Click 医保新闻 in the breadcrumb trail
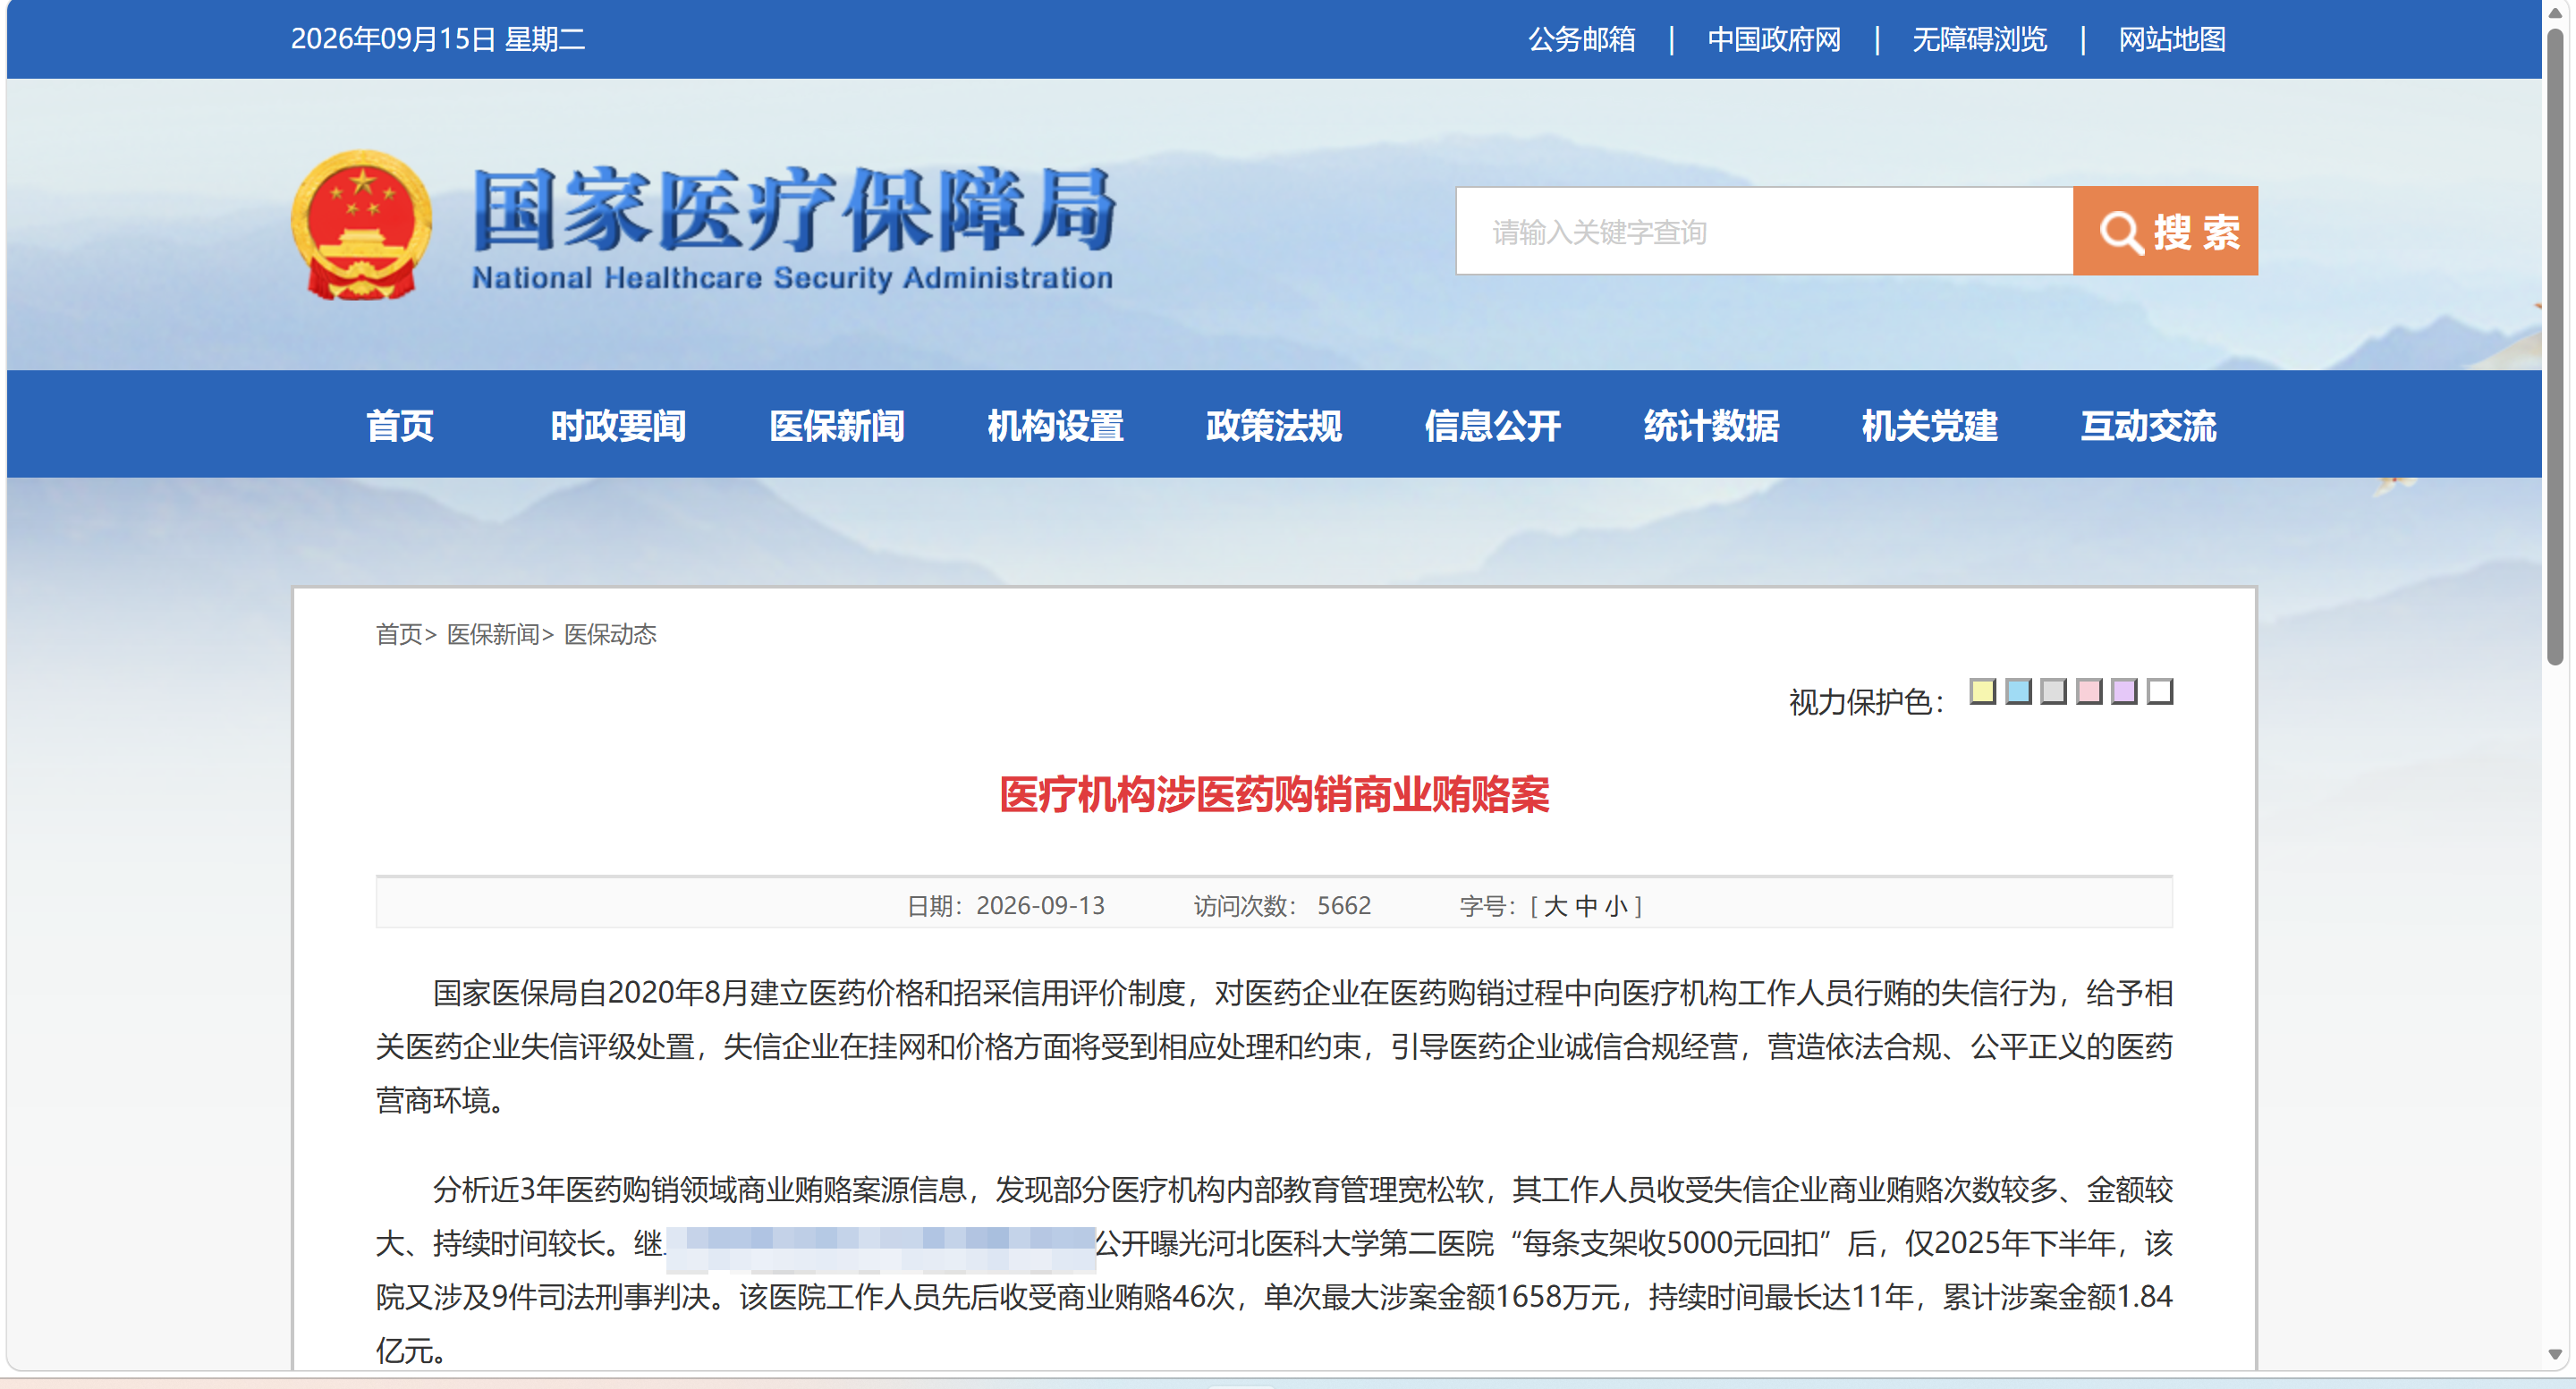 (x=493, y=634)
